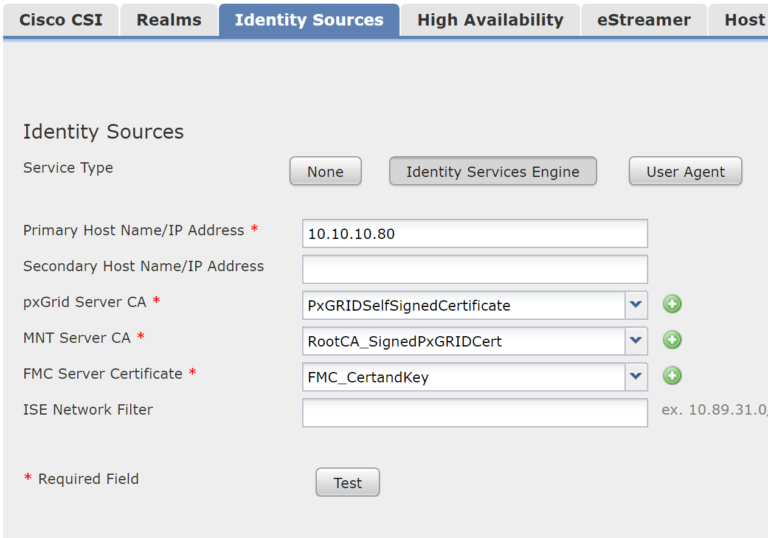768x538 pixels.
Task: Focus Secondary Host Name/IP Address field
Action: [475, 269]
